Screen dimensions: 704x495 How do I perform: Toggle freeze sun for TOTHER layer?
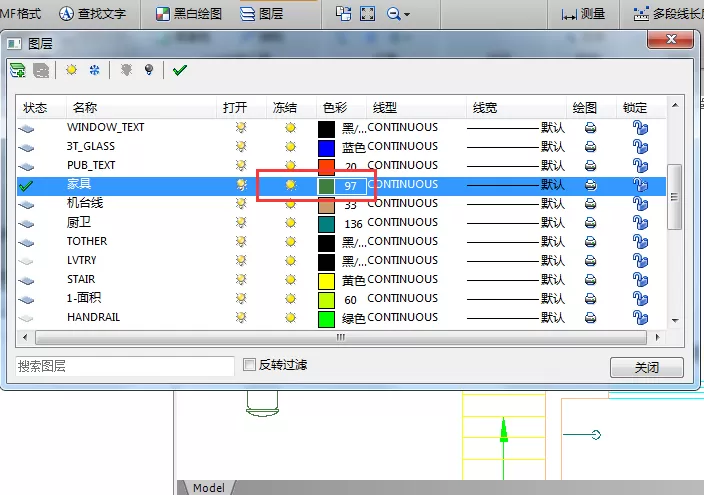(290, 242)
